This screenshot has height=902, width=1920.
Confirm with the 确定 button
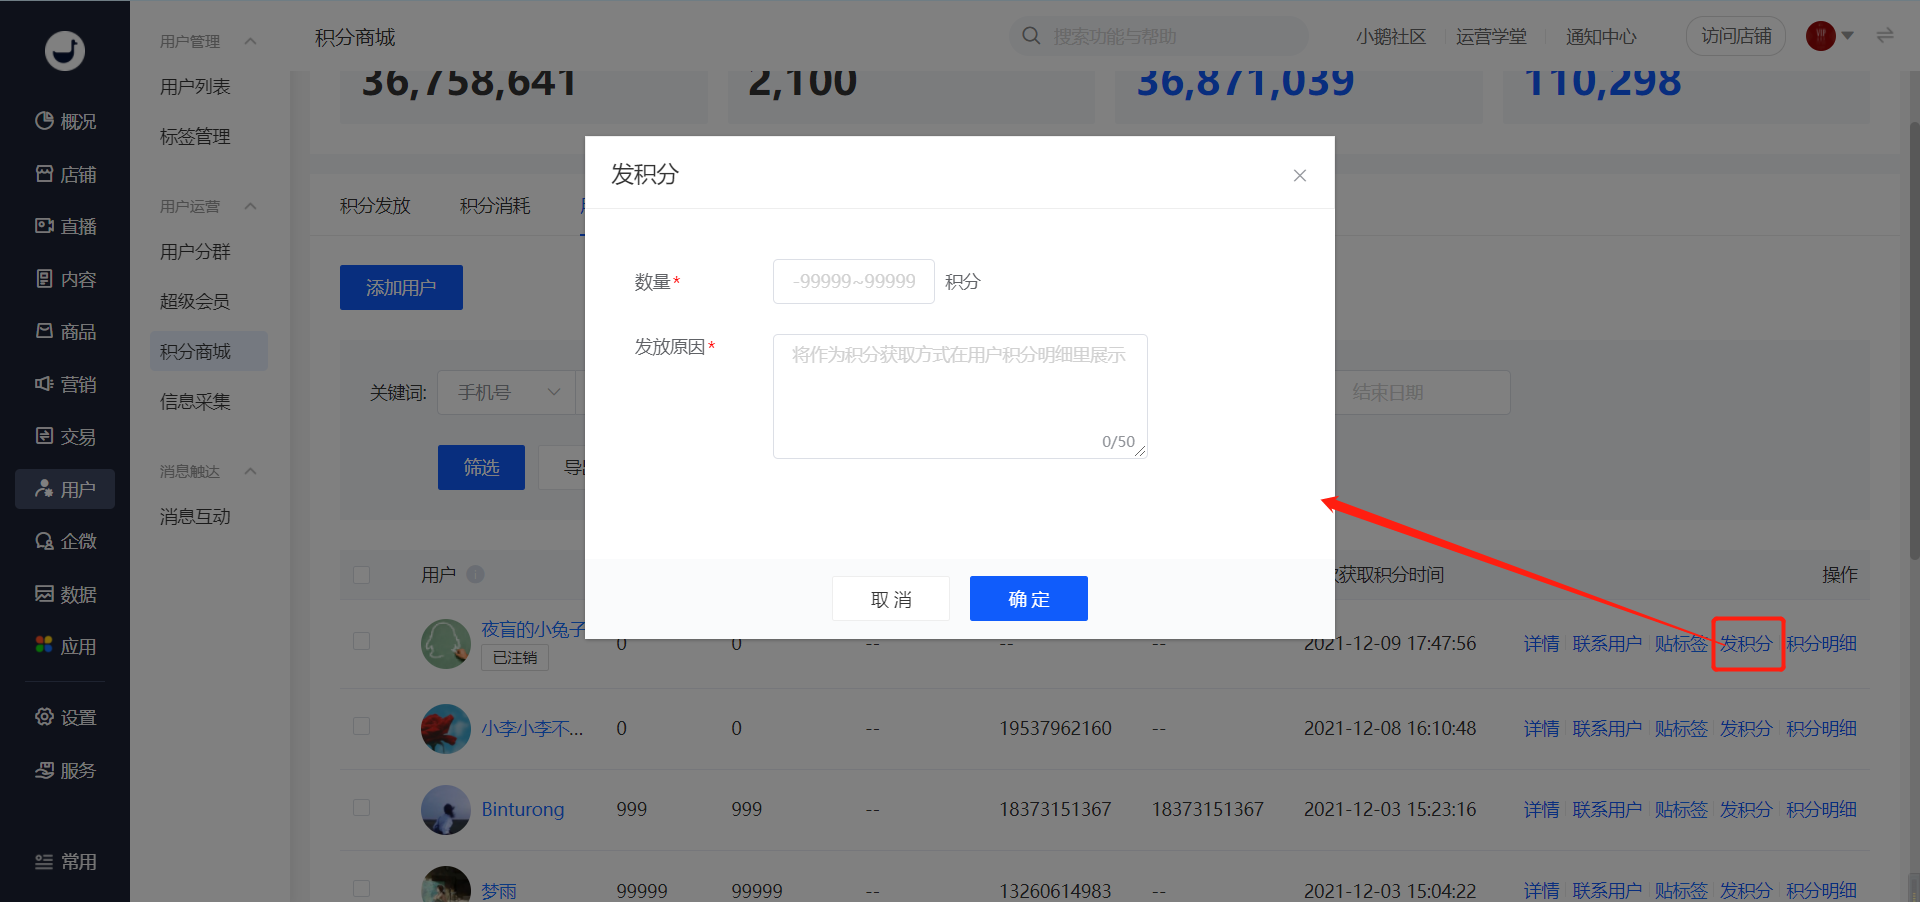pos(1029,598)
